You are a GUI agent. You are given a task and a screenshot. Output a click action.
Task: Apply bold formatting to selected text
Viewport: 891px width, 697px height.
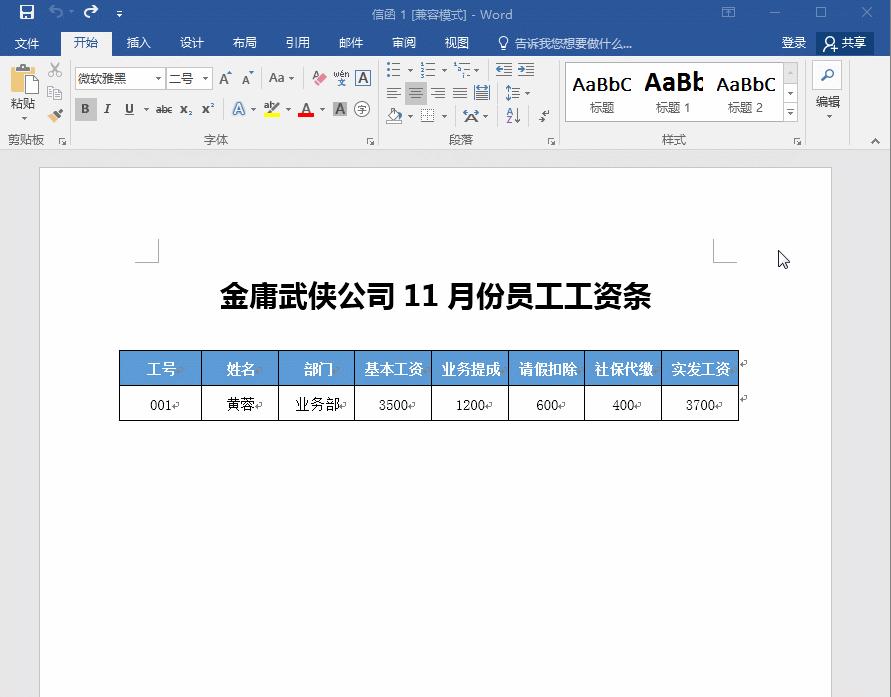(85, 109)
